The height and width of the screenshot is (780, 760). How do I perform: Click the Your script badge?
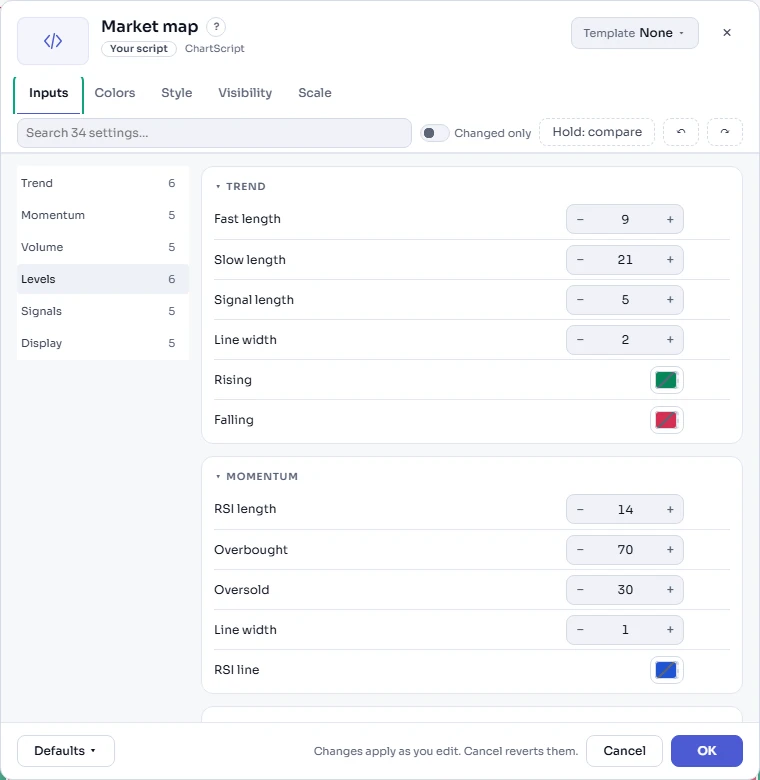pyautogui.click(x=139, y=49)
